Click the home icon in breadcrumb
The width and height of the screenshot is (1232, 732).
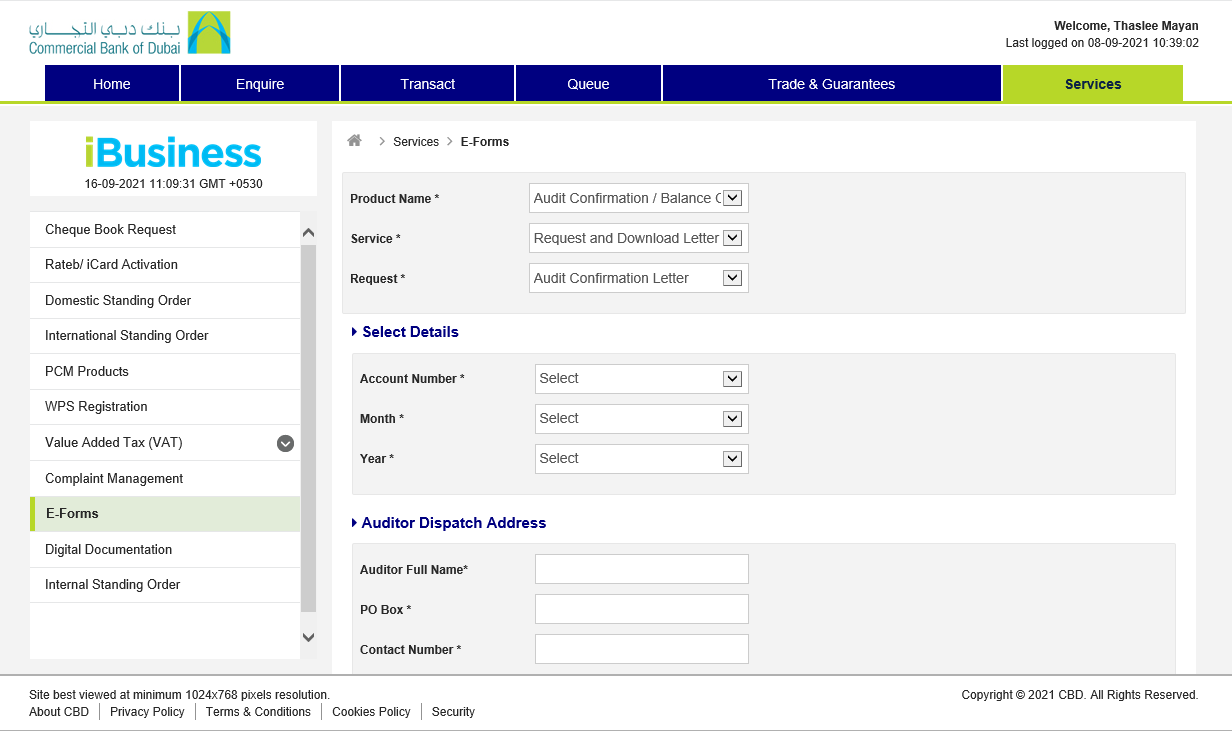(x=354, y=141)
